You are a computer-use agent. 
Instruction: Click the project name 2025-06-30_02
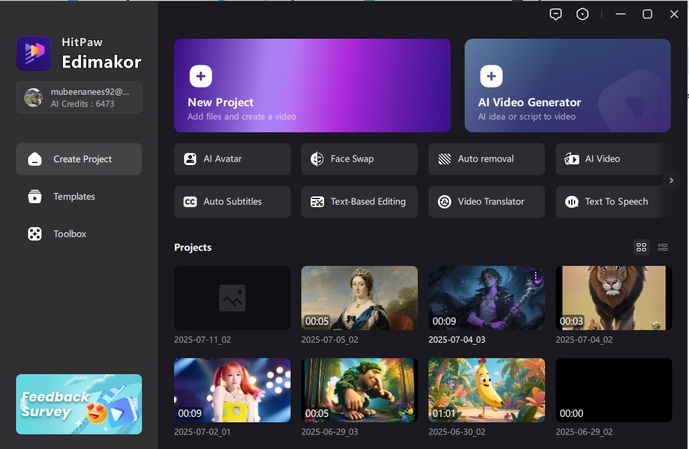[x=457, y=432]
